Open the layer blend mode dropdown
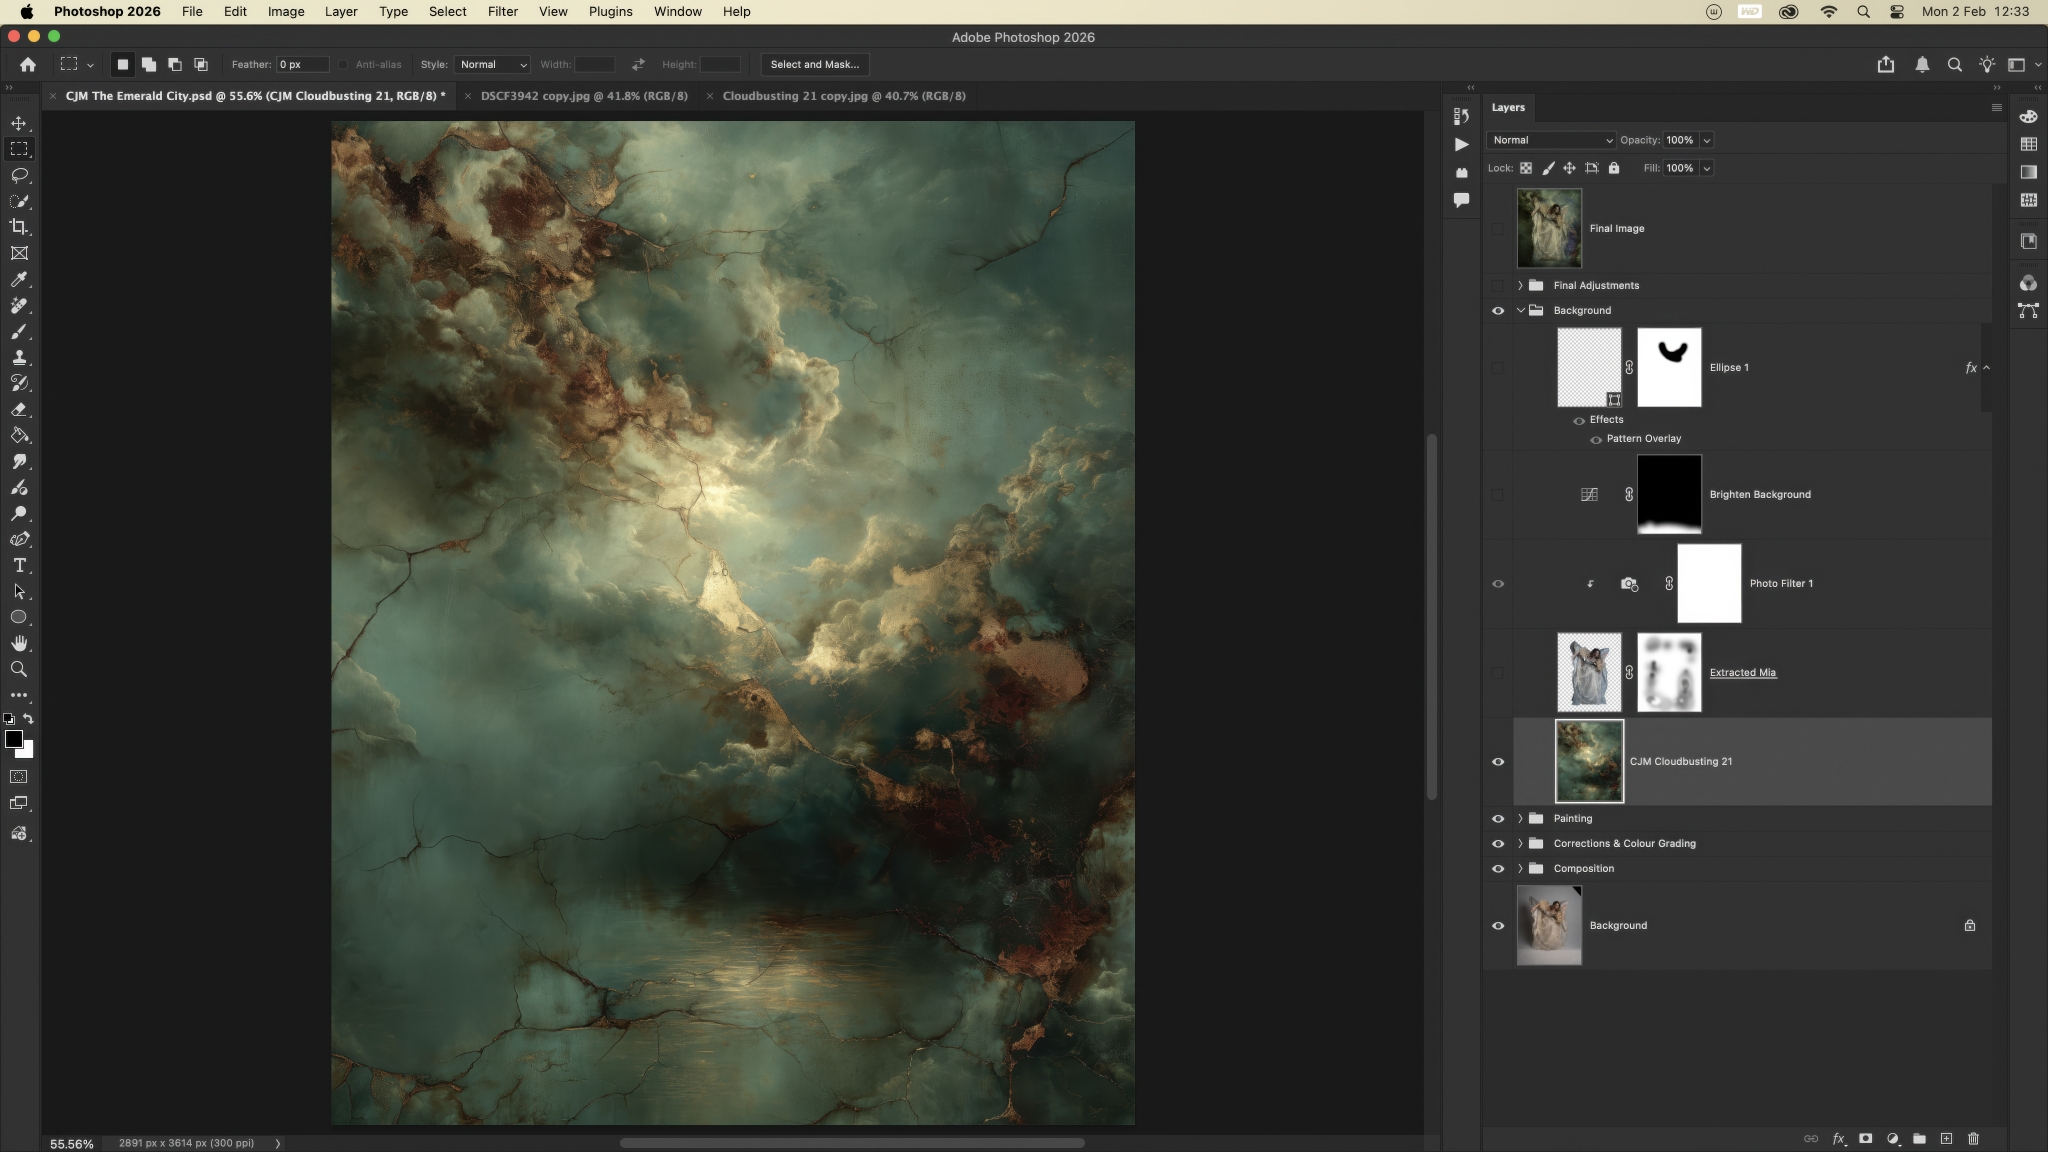The width and height of the screenshot is (2048, 1152). [x=1551, y=140]
